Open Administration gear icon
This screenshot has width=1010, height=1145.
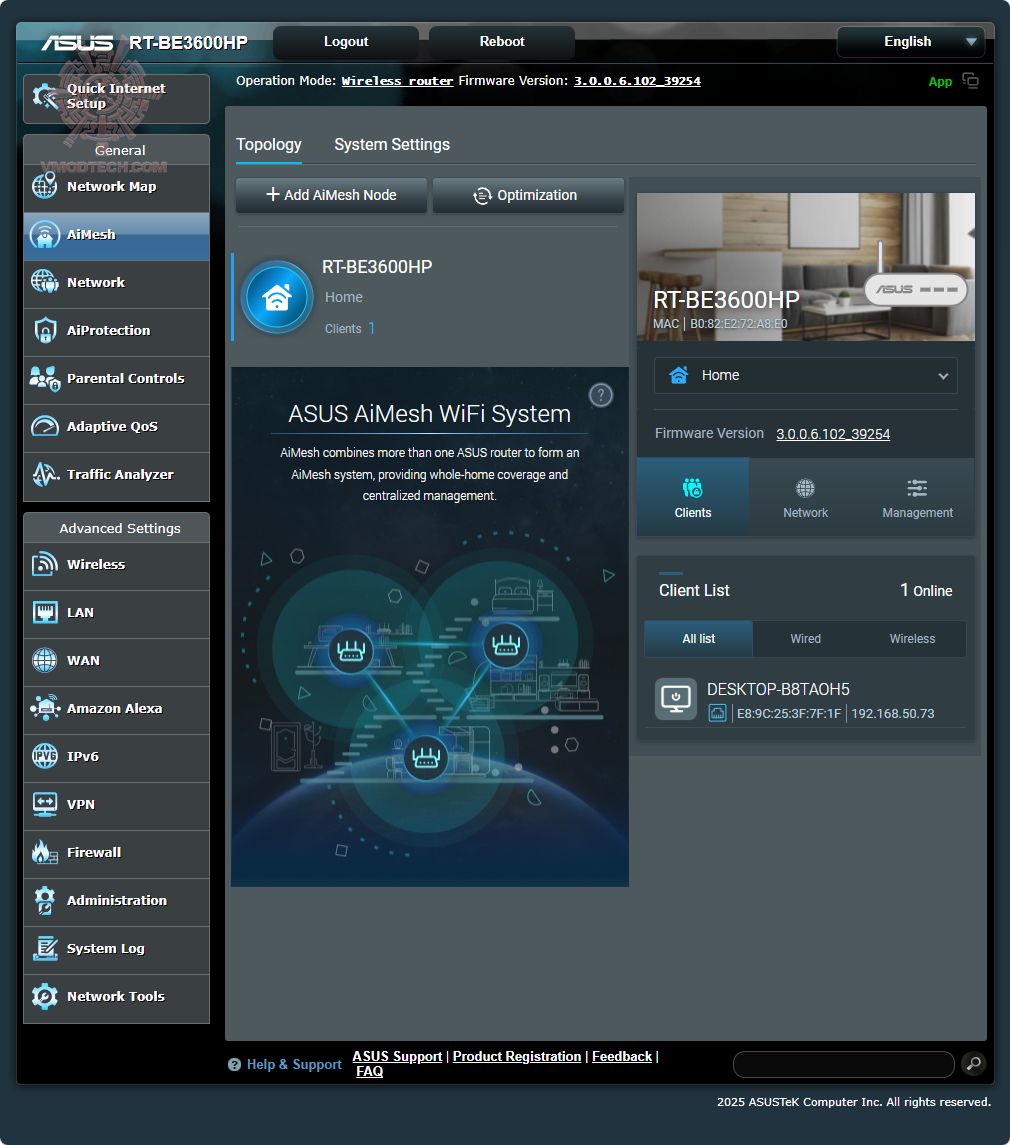pyautogui.click(x=45, y=900)
